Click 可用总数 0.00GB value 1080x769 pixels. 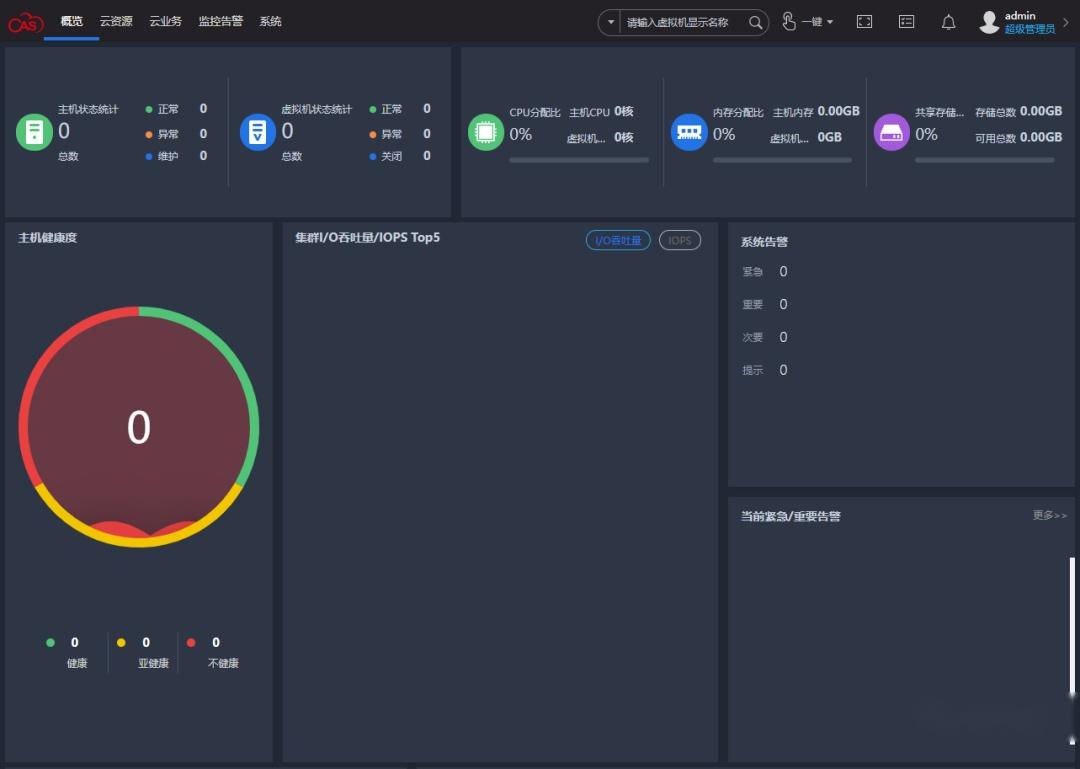(1041, 137)
